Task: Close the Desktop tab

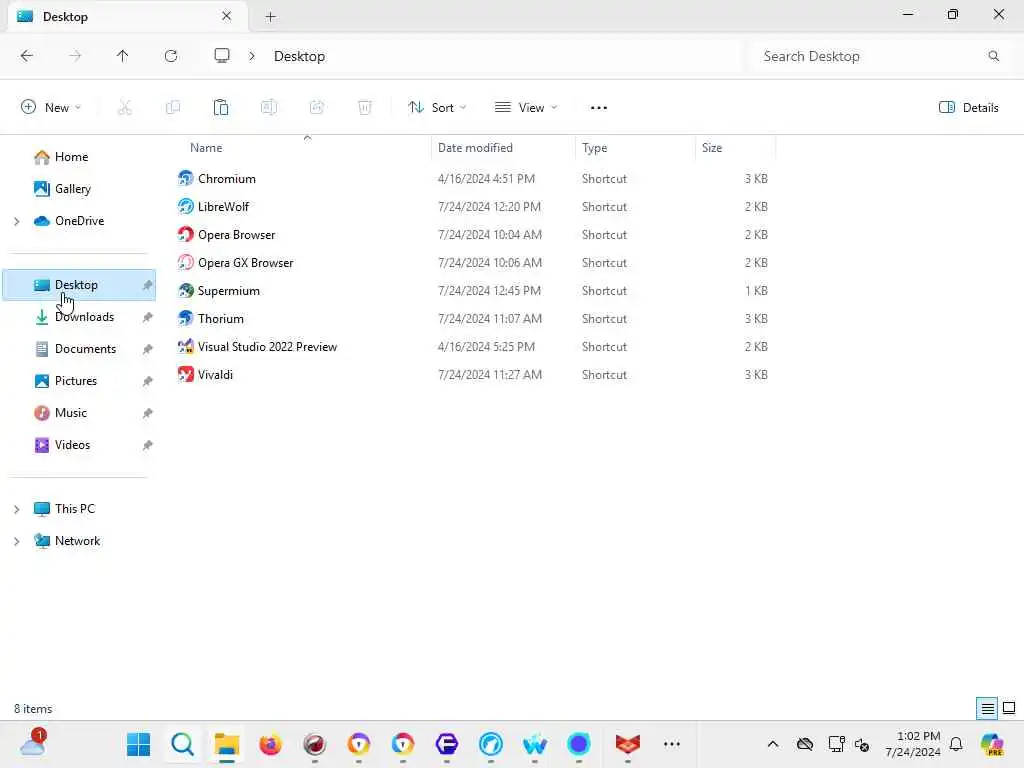Action: [227, 16]
